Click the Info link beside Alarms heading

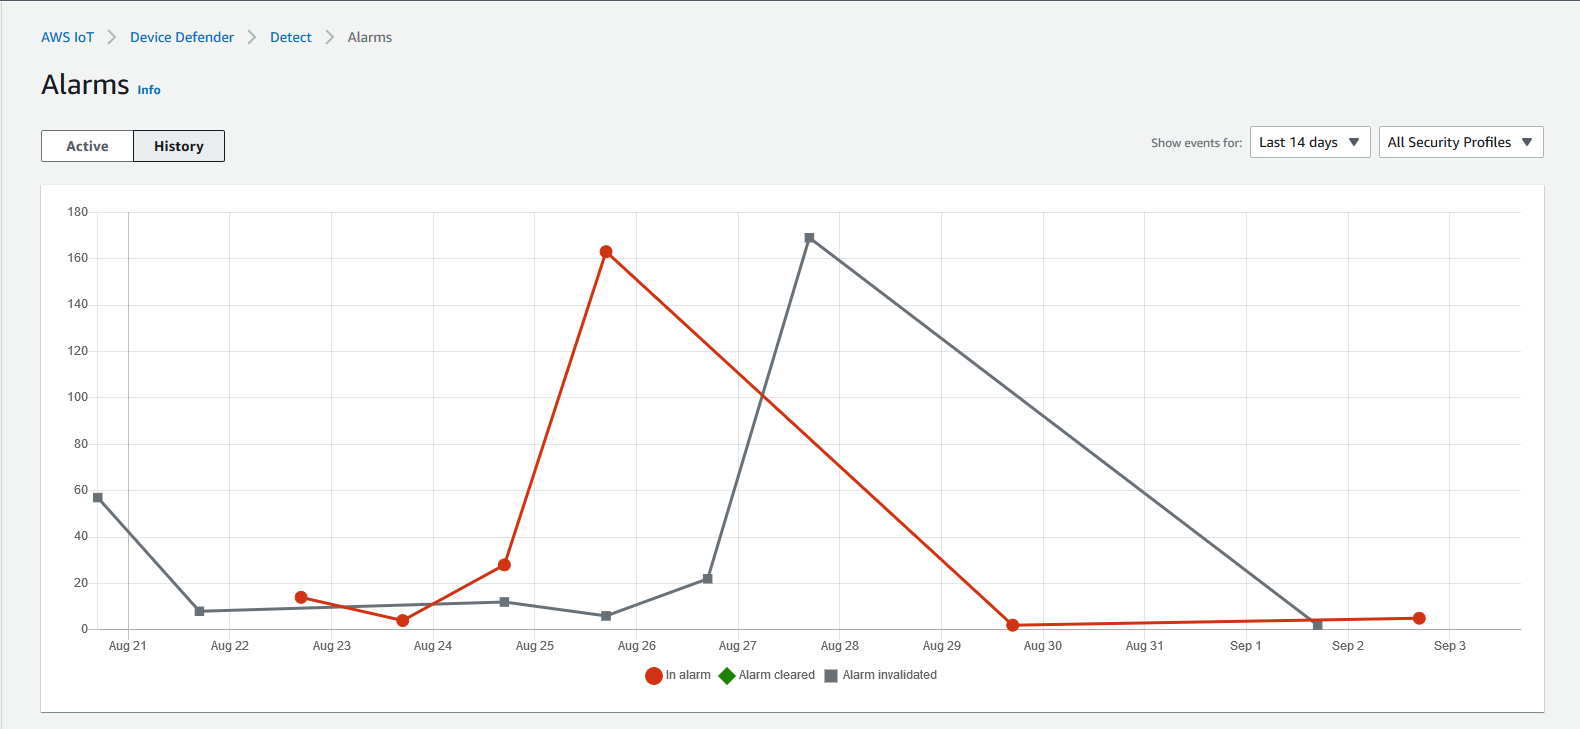point(148,90)
